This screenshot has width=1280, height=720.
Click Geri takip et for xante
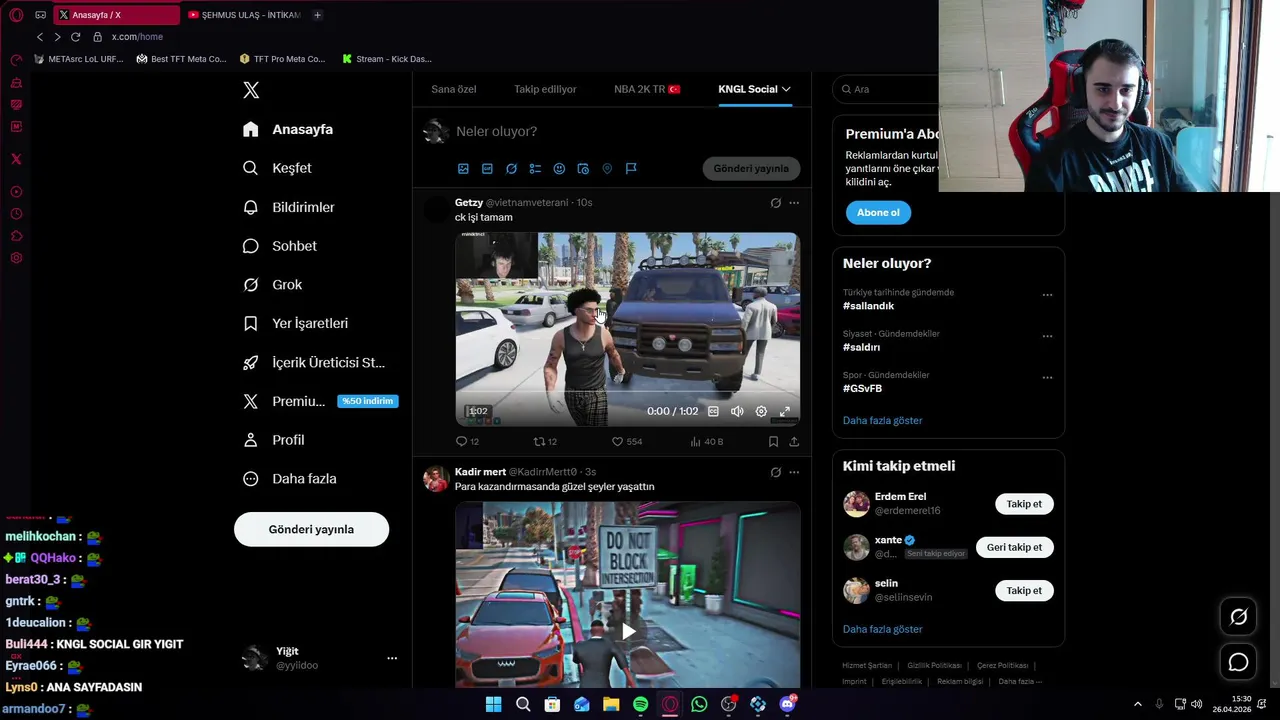[x=1014, y=547]
